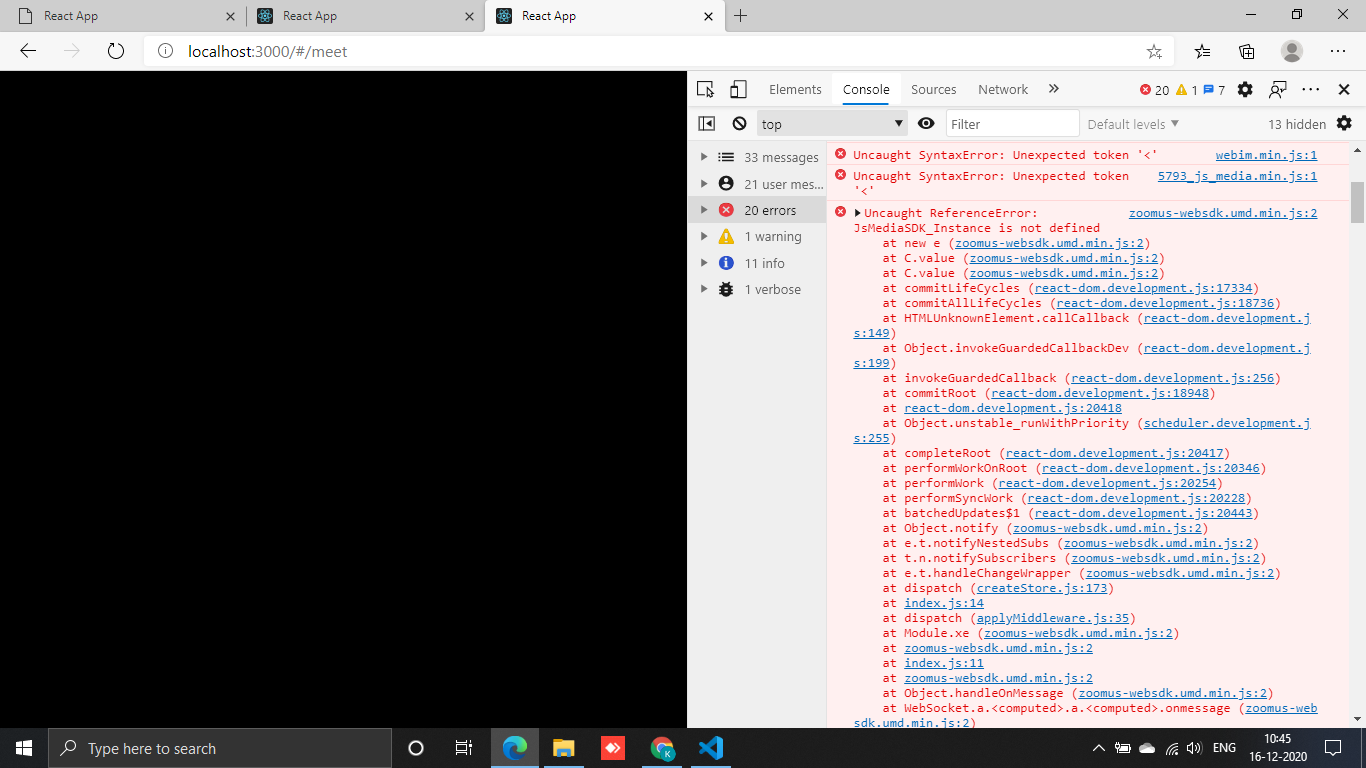Expand the 20 errors group
This screenshot has width=1366, height=768.
point(704,210)
